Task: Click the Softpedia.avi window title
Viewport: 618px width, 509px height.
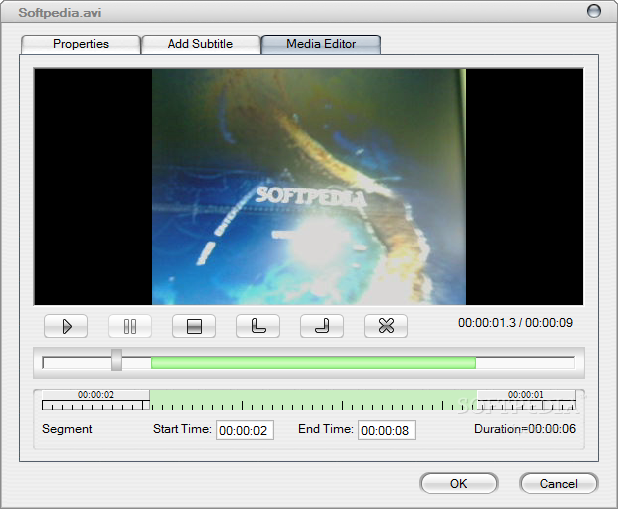Action: coord(60,13)
